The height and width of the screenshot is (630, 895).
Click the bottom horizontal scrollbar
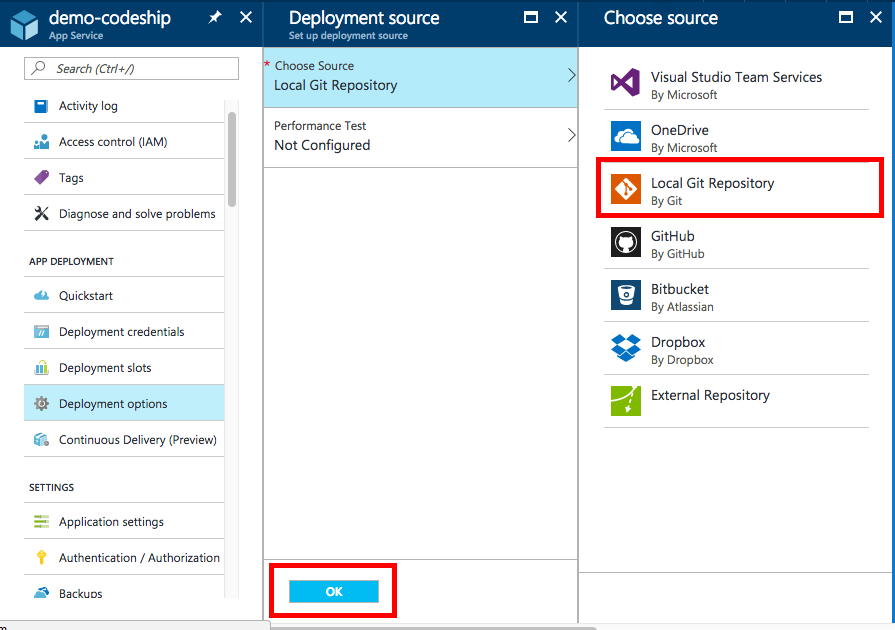pos(434,628)
